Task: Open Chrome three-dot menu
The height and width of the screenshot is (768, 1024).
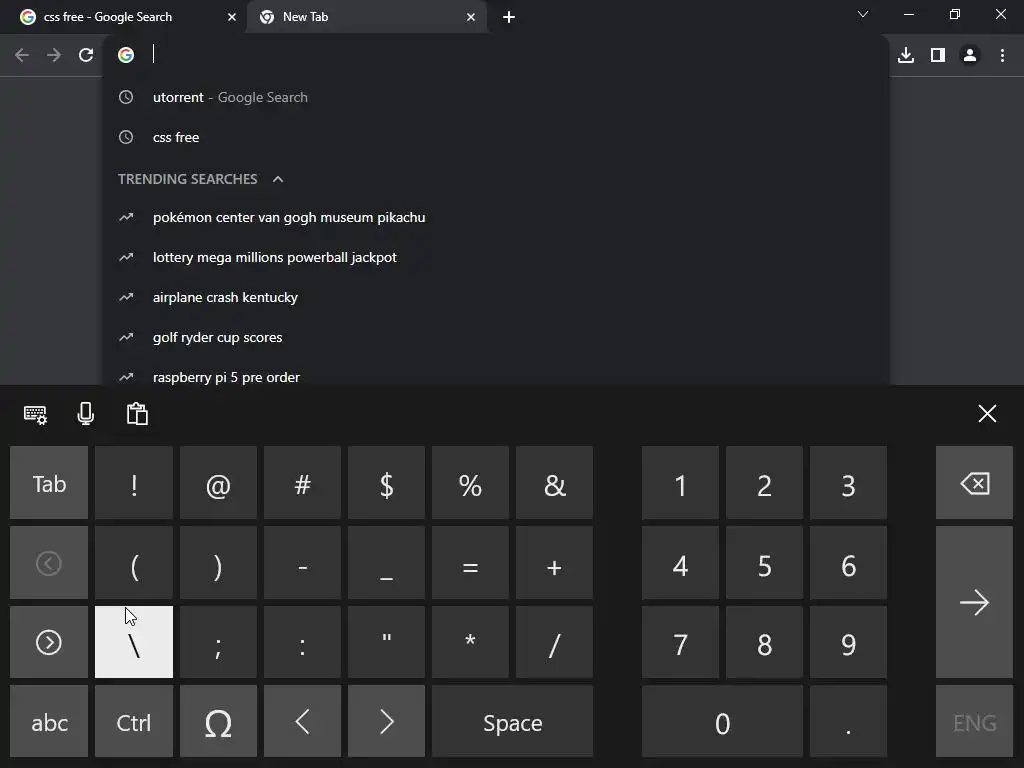Action: (1002, 56)
